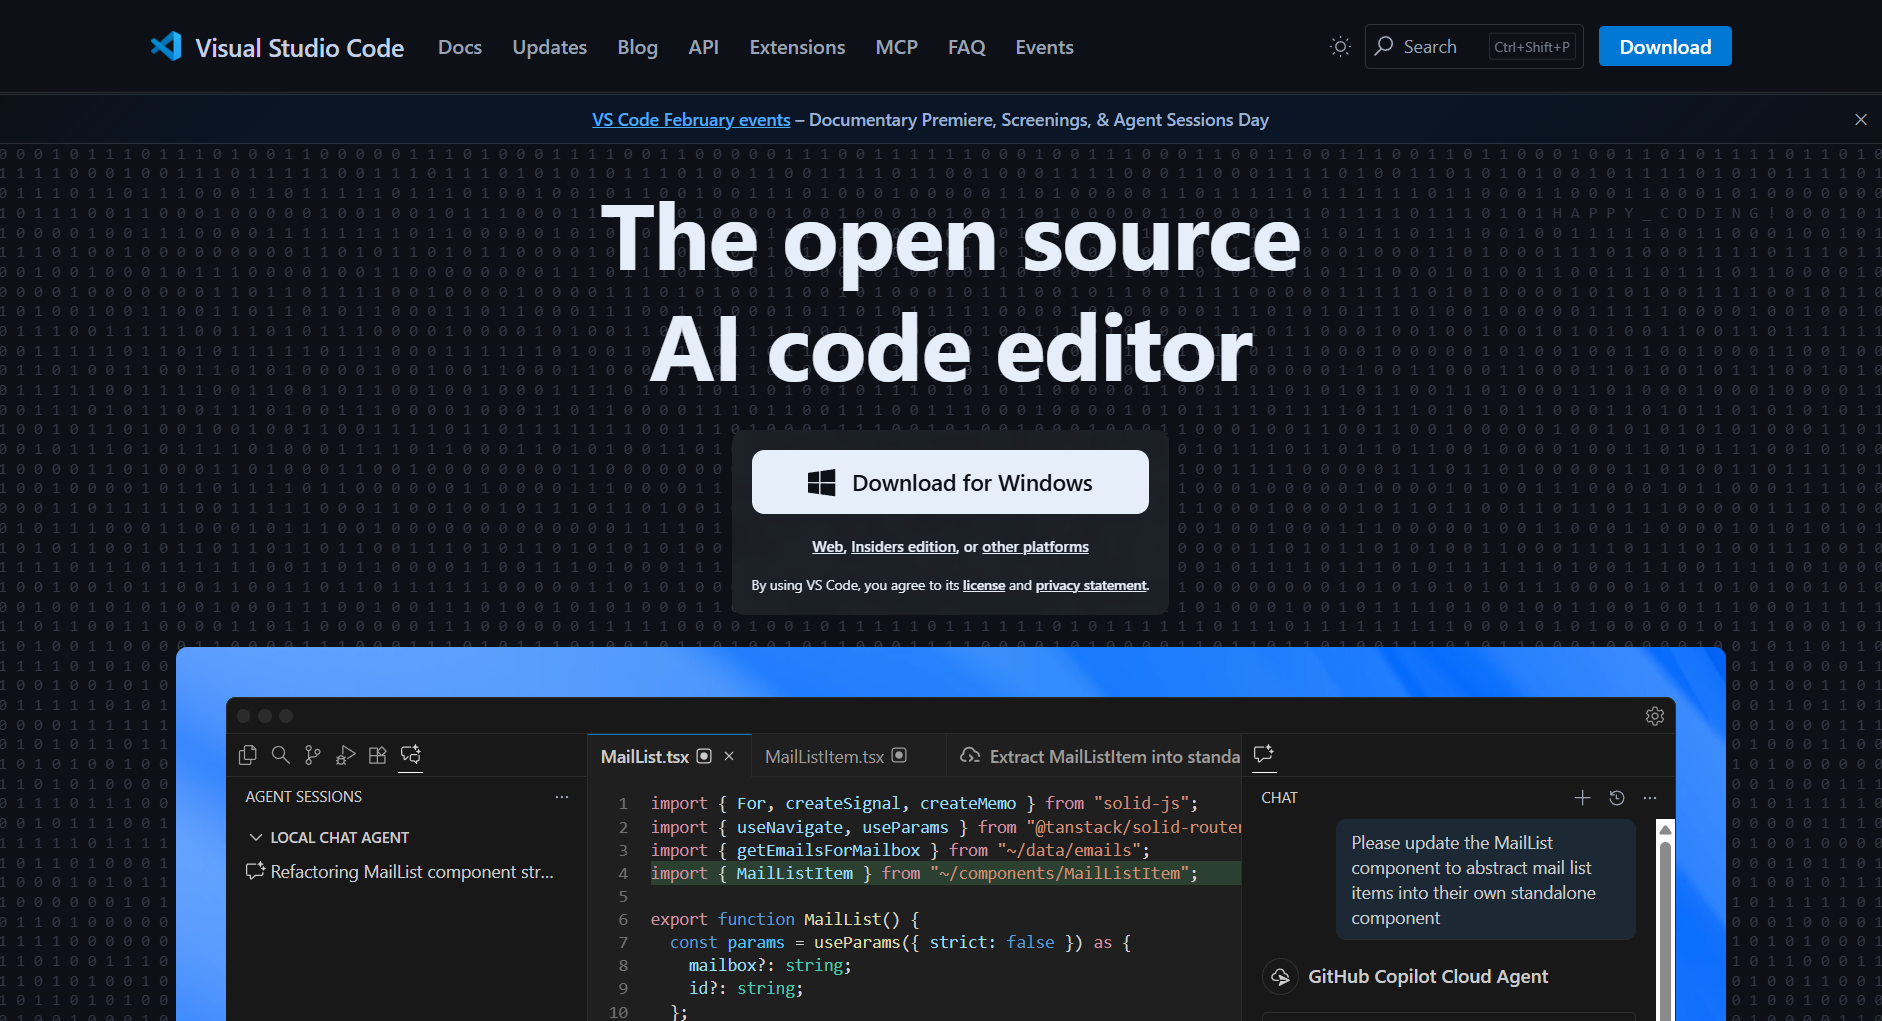Open the MCP navigation item

(896, 47)
